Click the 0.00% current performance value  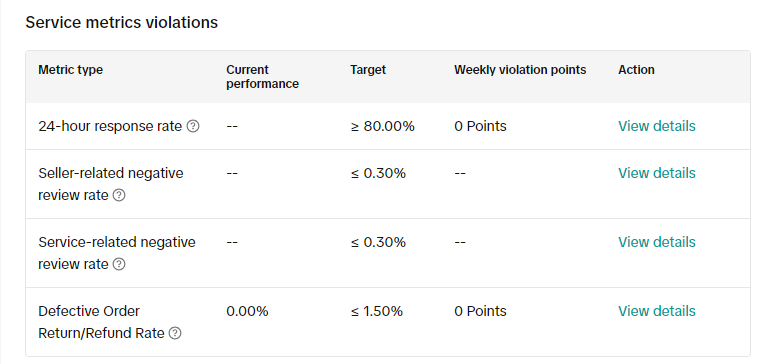[x=247, y=311]
